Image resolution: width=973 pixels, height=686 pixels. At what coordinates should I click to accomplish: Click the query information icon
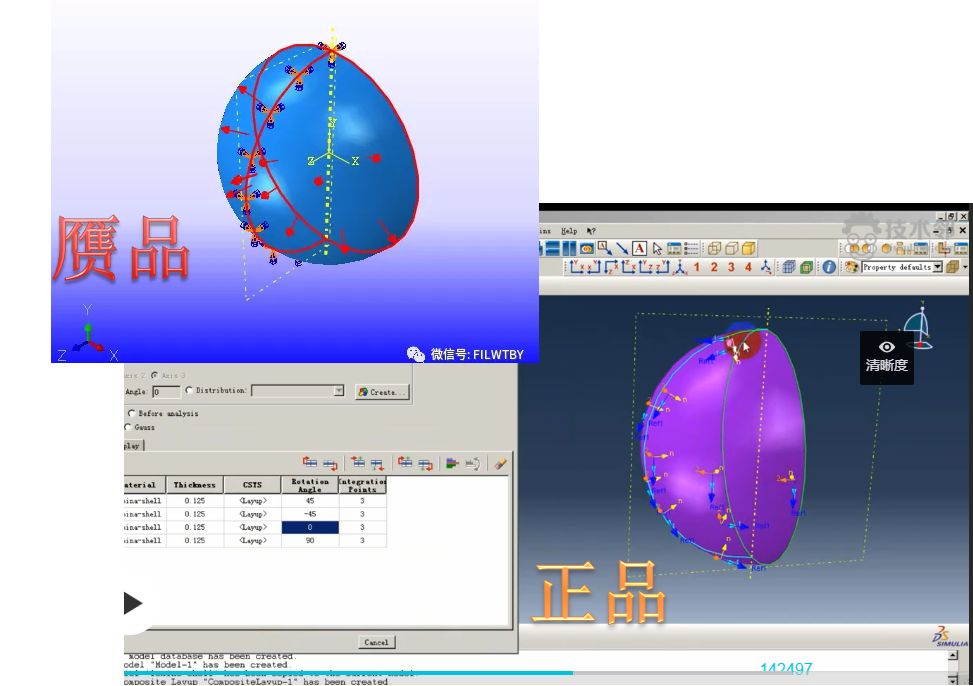[x=829, y=267]
